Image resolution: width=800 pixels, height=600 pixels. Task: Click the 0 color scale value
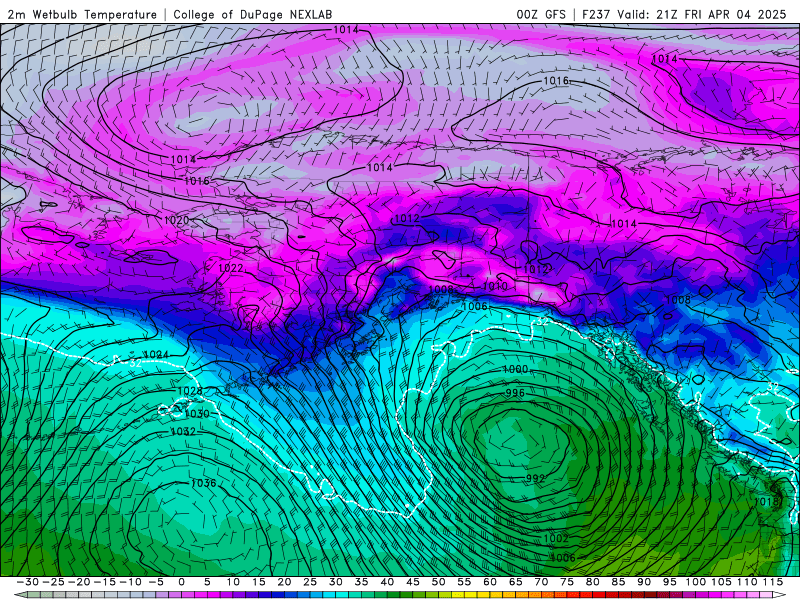click(x=182, y=582)
